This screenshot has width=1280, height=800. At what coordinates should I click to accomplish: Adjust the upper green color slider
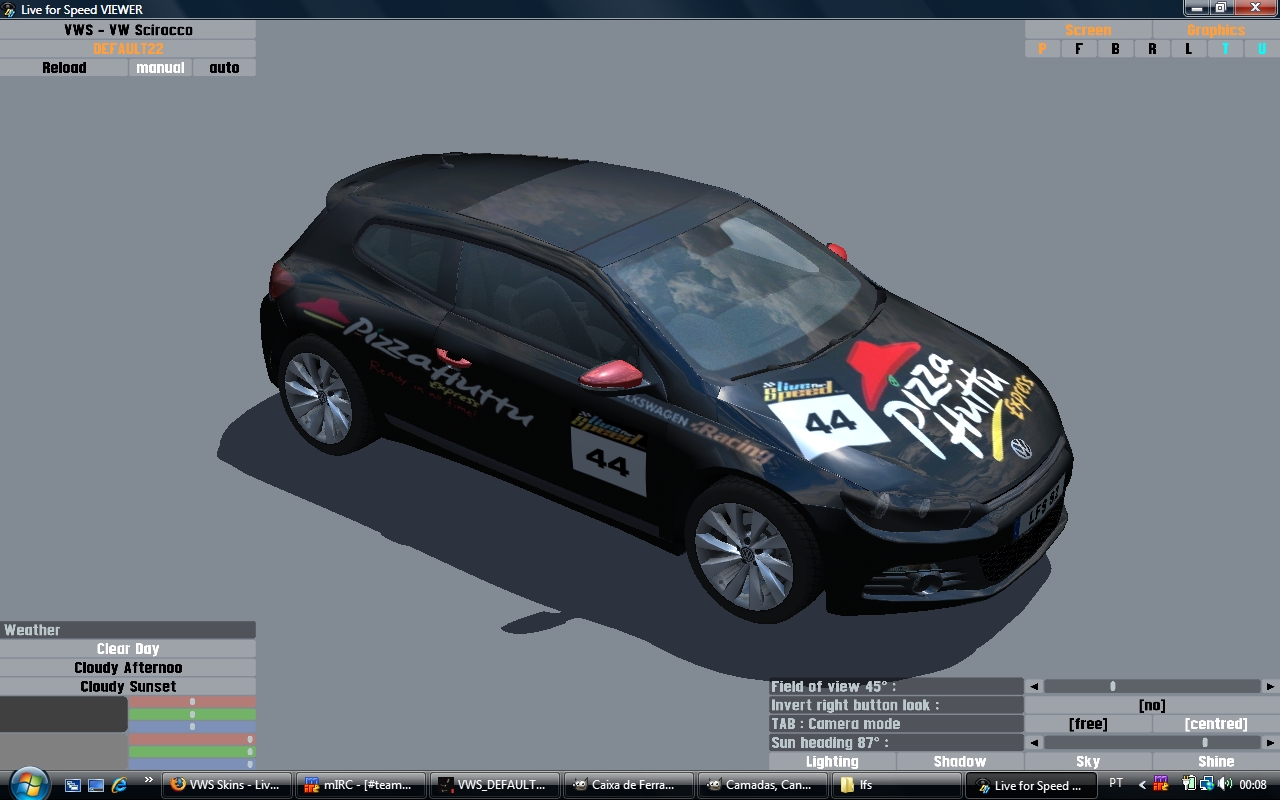click(x=192, y=714)
